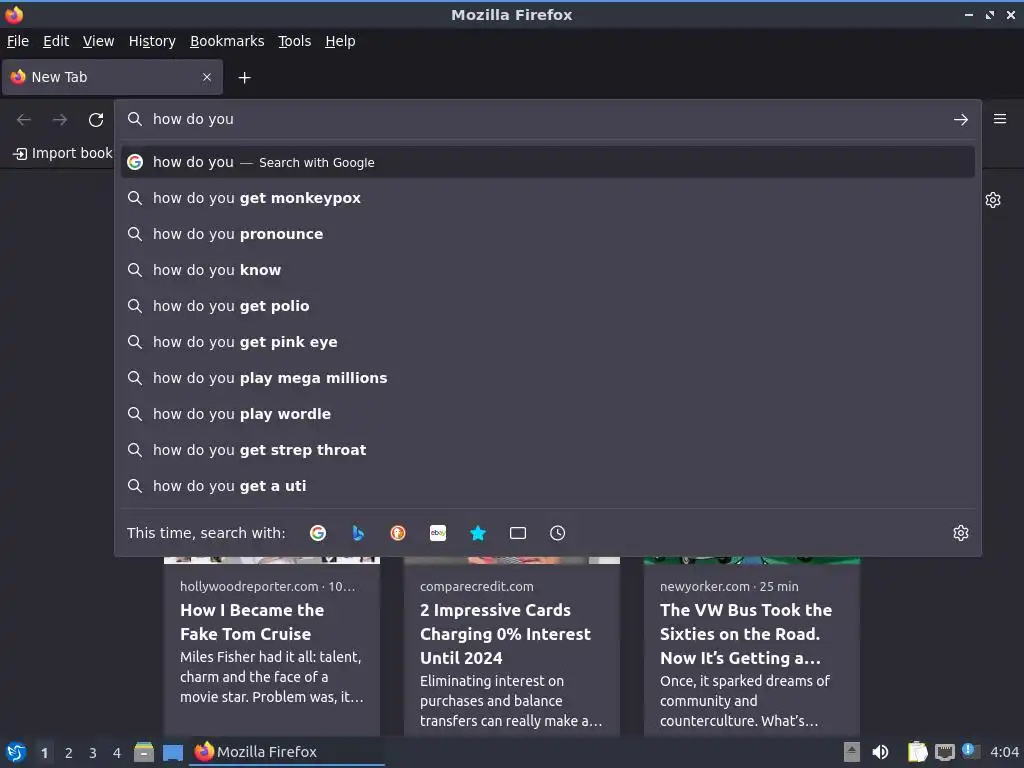Screen dimensions: 1024x768
Task: Open the Help menu
Action: coord(340,41)
